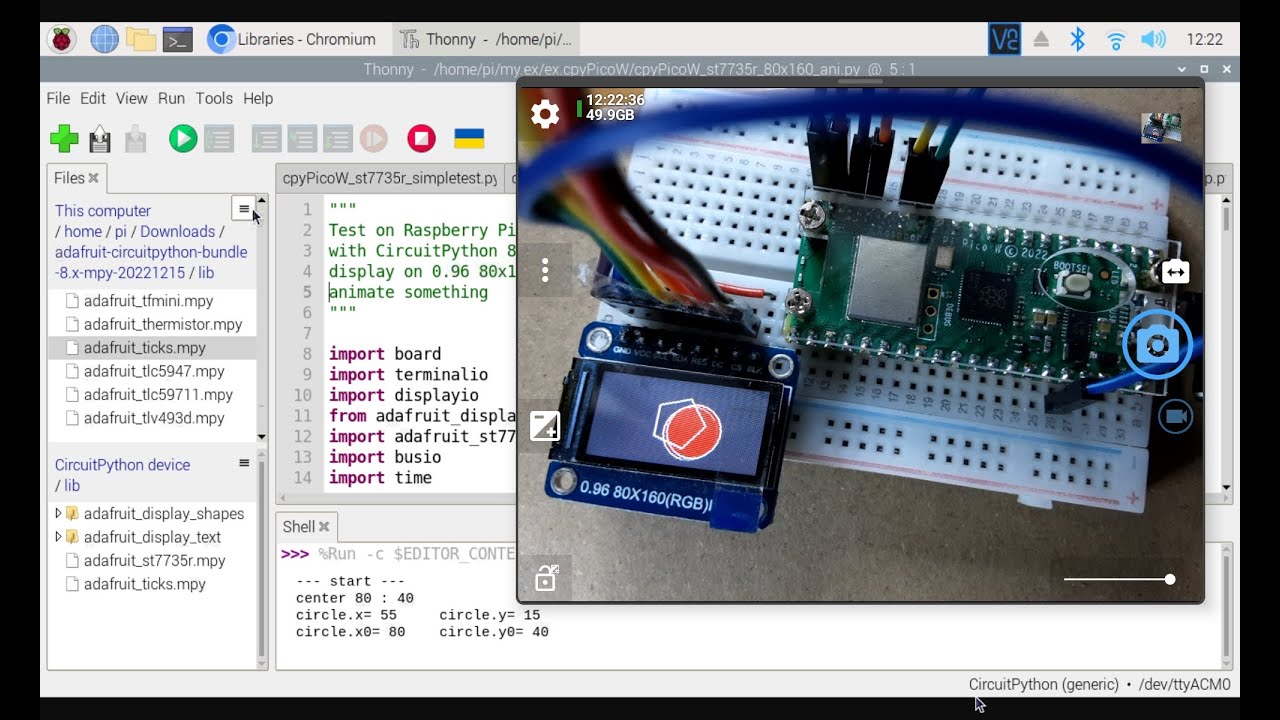
Task: Click CircuitPython (generic) interpreter status text
Action: coord(1044,684)
